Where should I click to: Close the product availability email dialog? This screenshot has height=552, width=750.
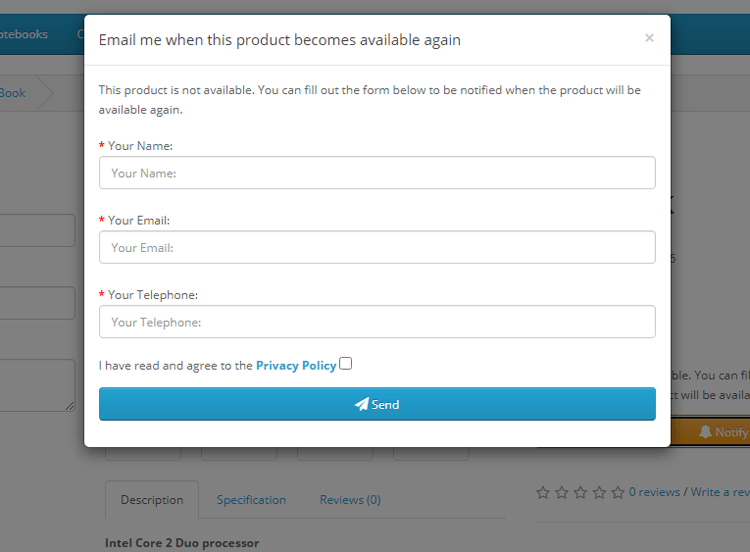pos(649,38)
